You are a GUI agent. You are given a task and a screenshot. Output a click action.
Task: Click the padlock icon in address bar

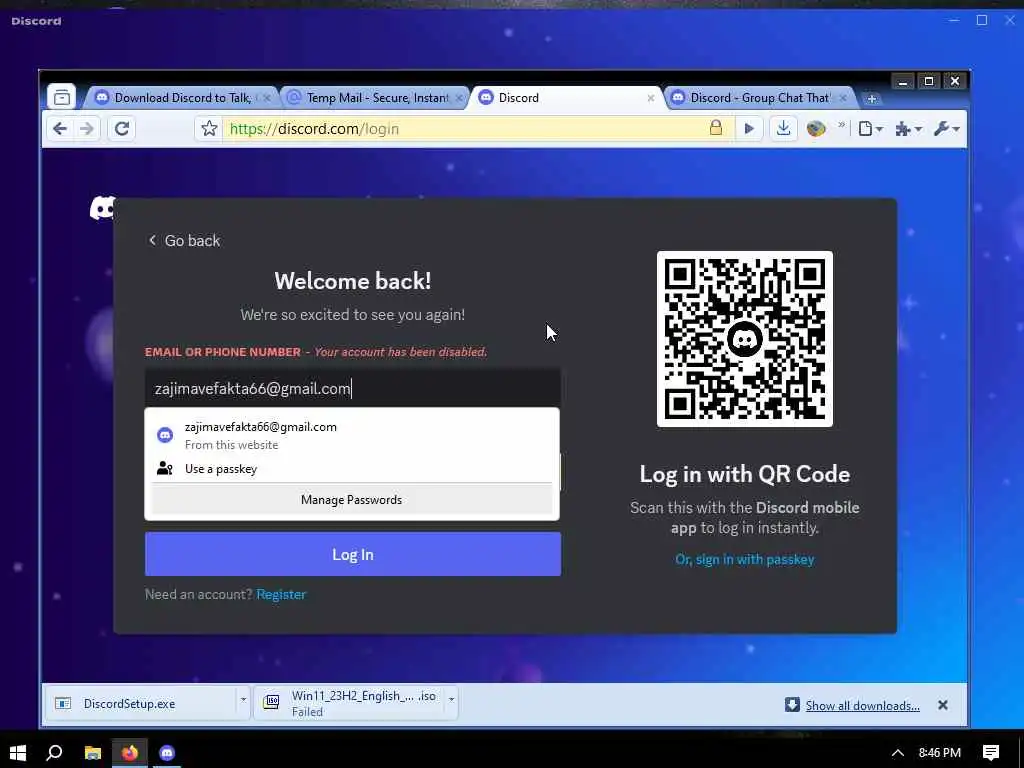coord(716,128)
